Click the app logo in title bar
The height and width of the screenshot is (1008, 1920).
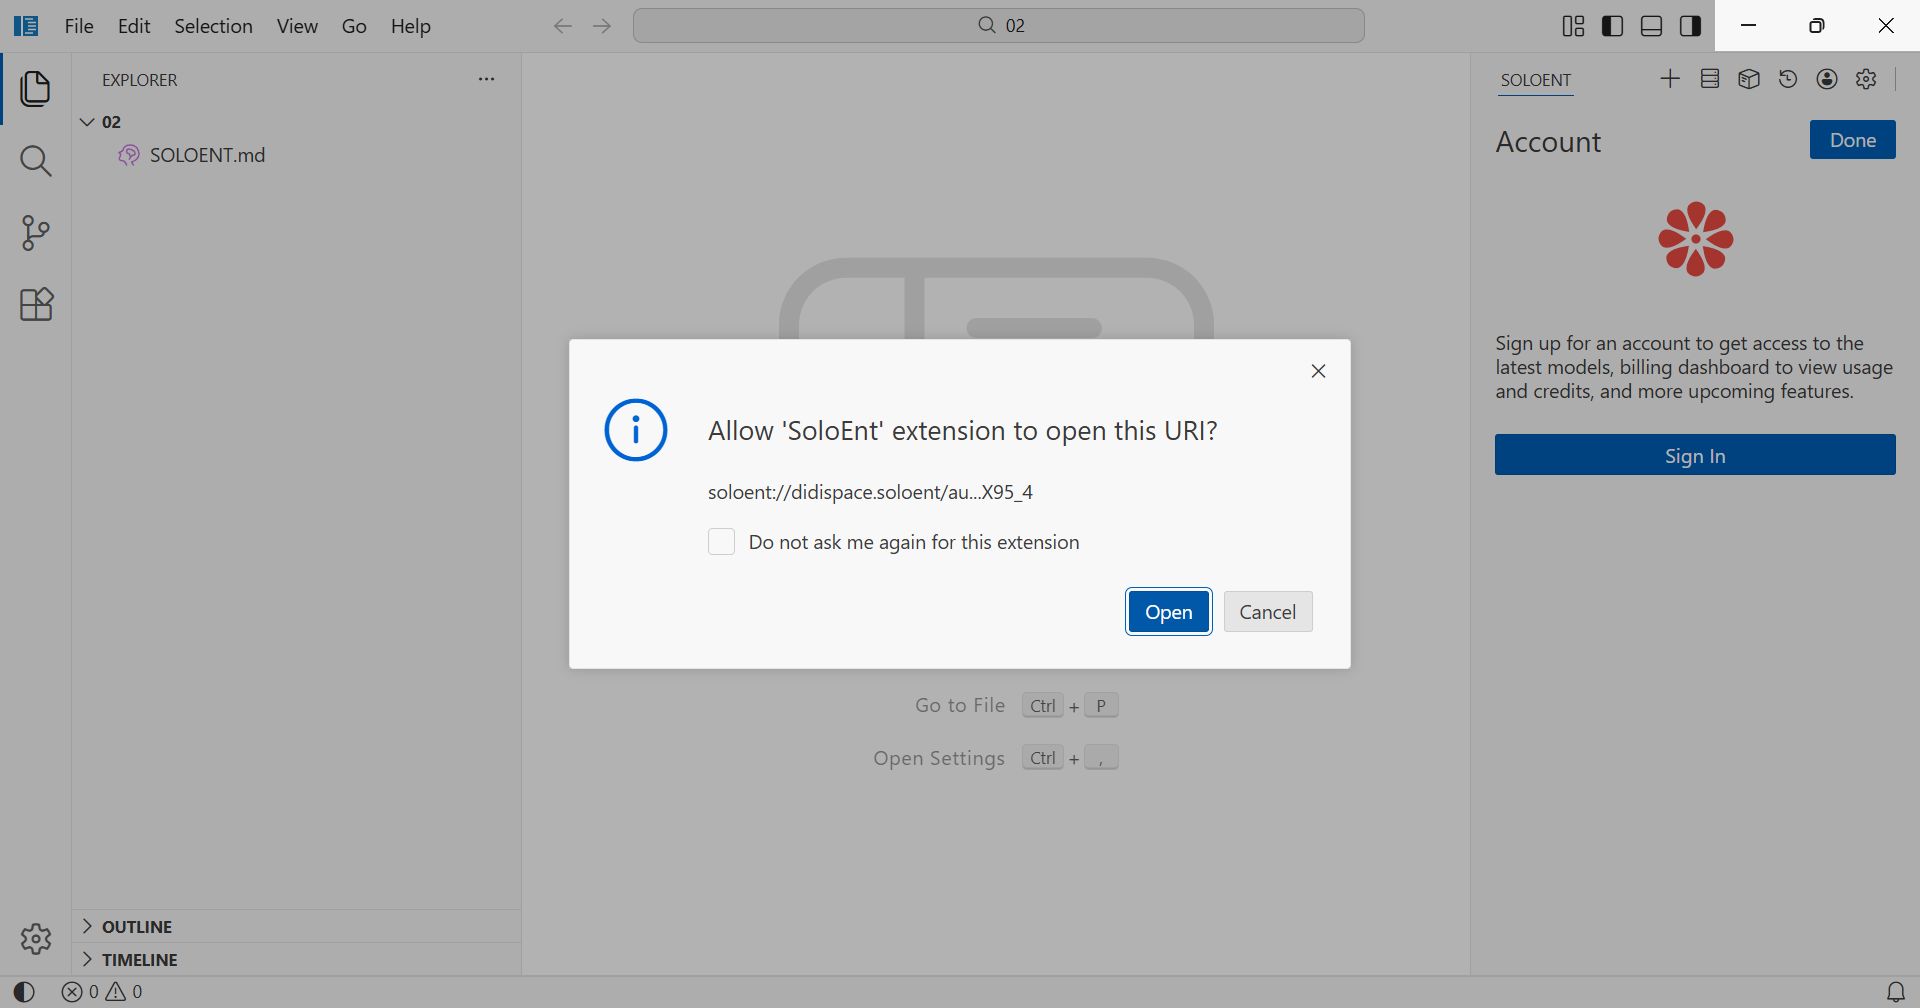tap(26, 26)
